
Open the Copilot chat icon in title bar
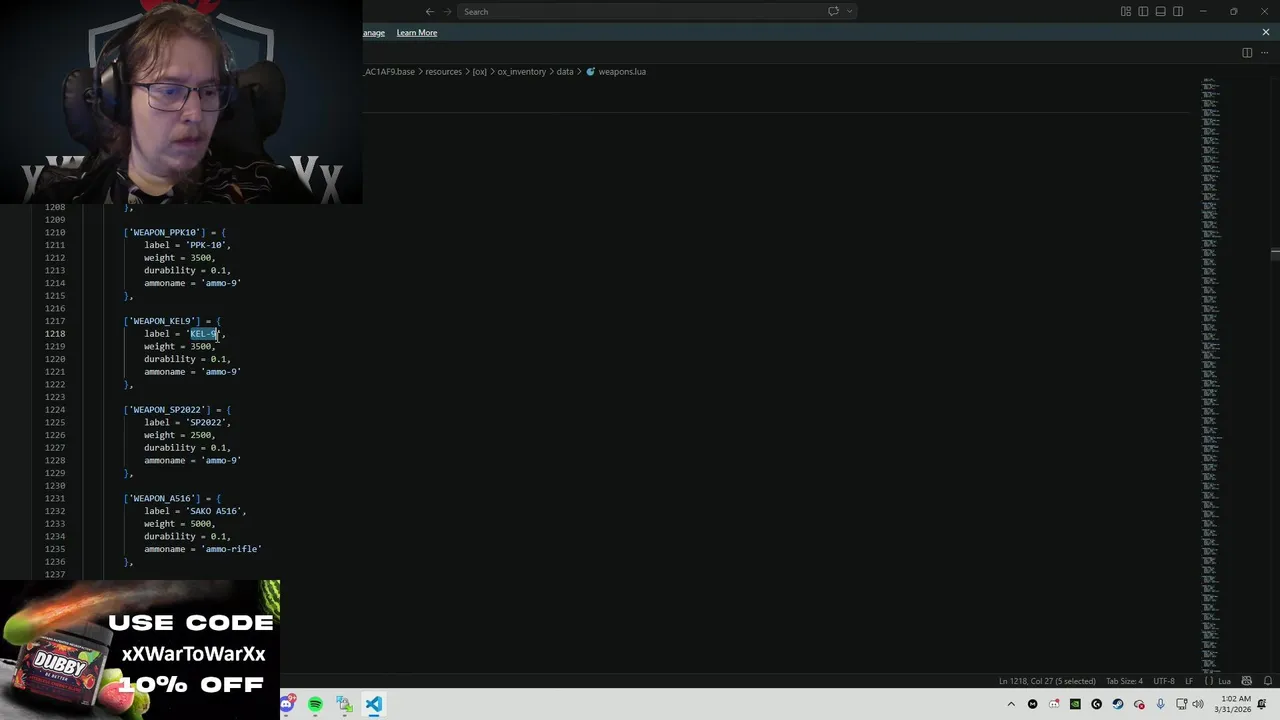833,12
